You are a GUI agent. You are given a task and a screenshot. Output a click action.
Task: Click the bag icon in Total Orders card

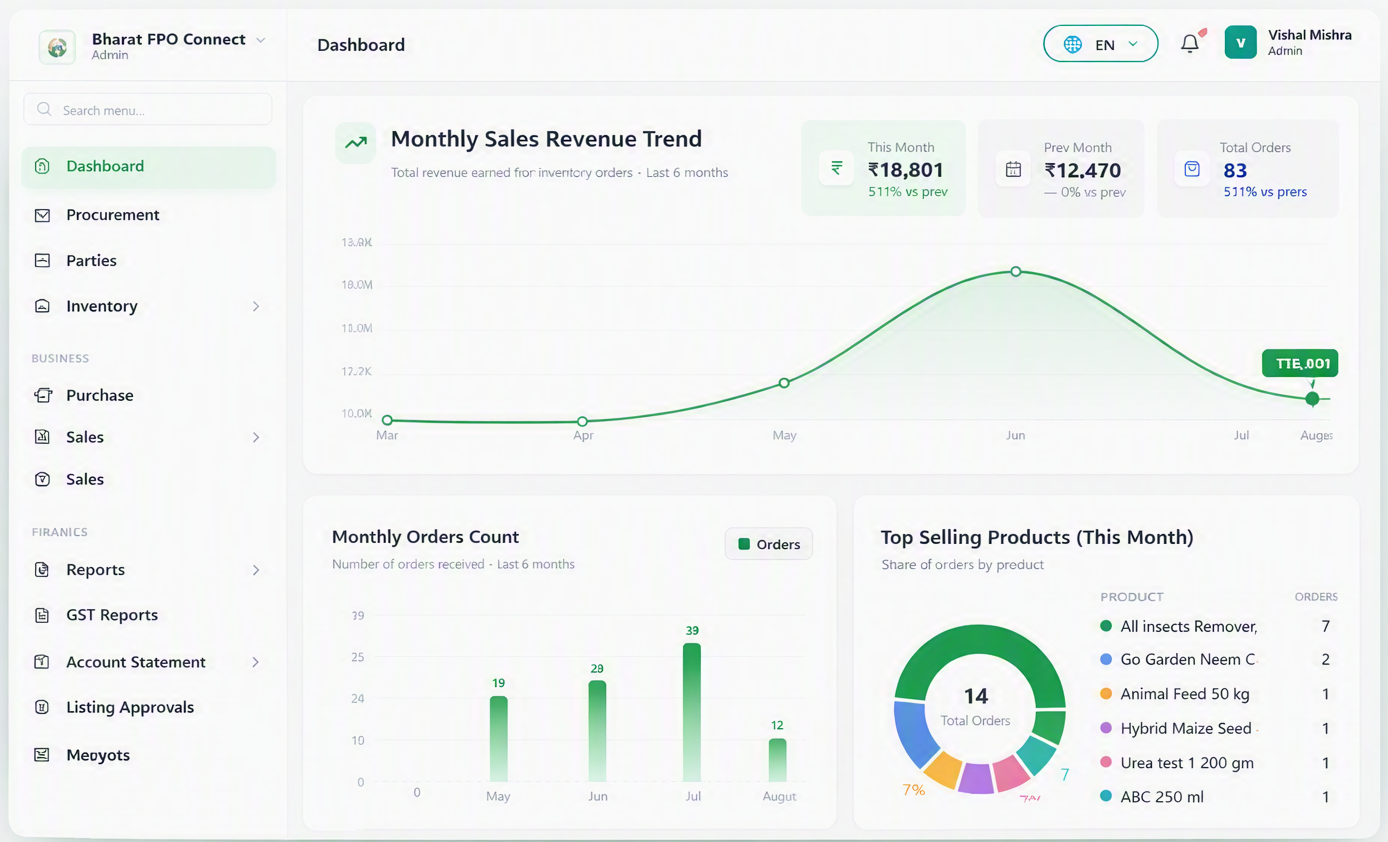[x=1192, y=169]
